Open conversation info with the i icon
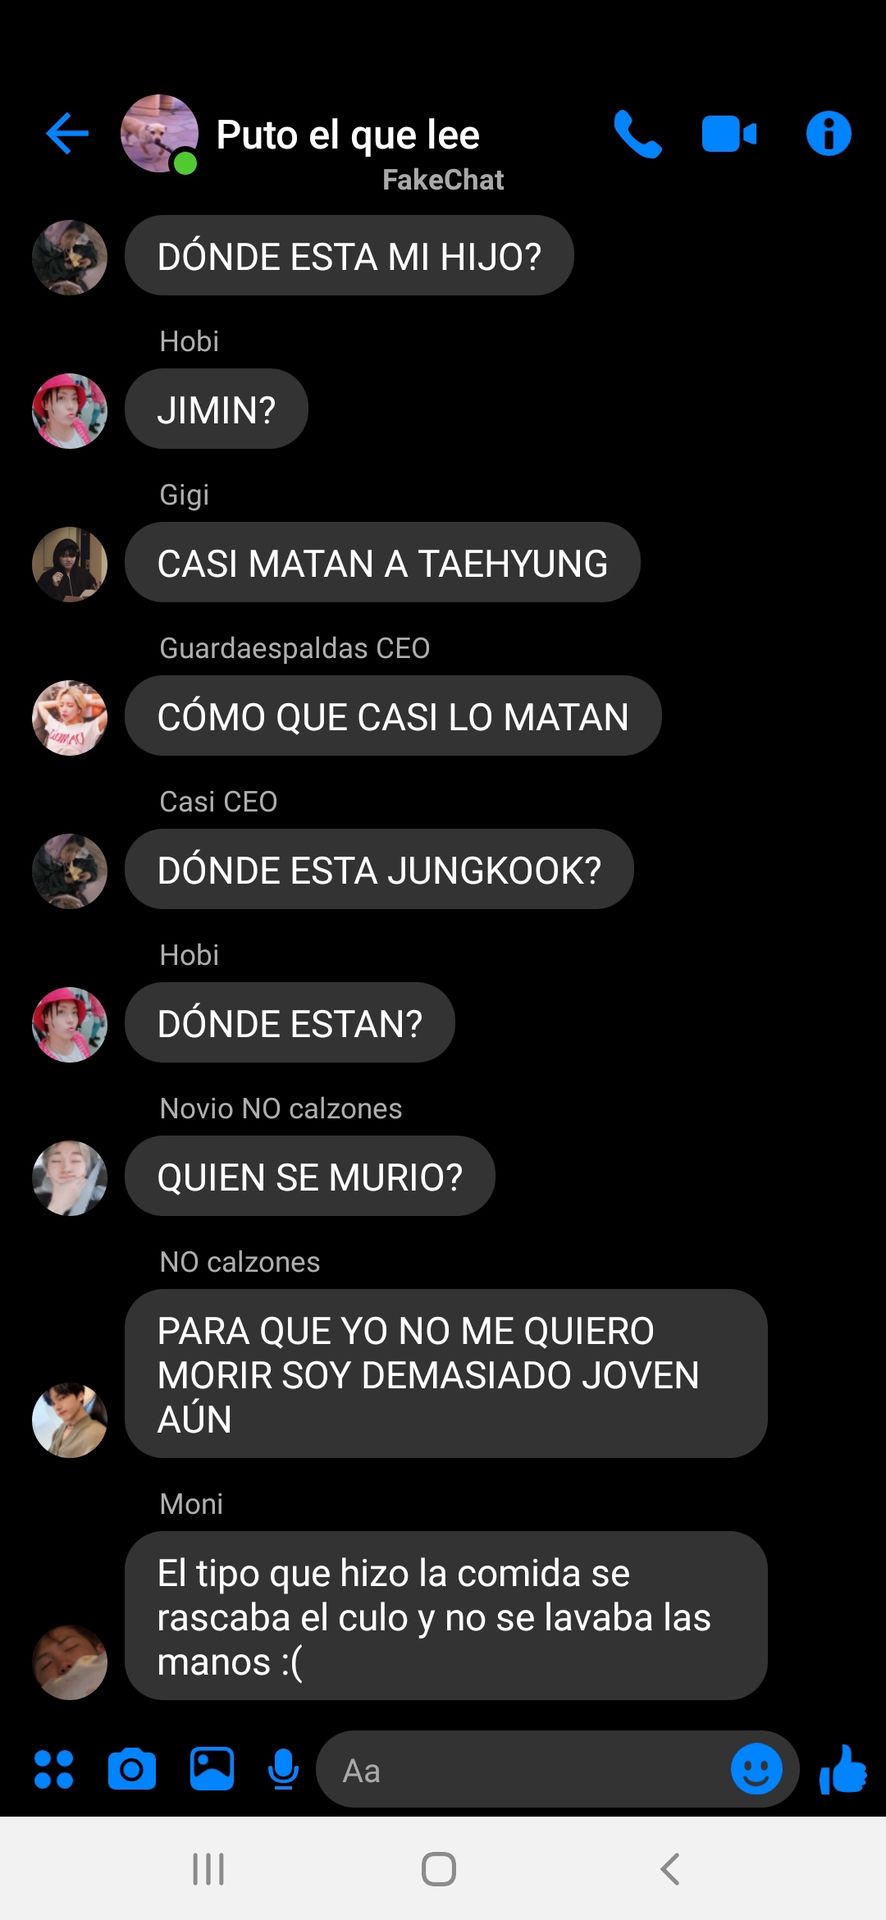886x1920 pixels. [828, 133]
